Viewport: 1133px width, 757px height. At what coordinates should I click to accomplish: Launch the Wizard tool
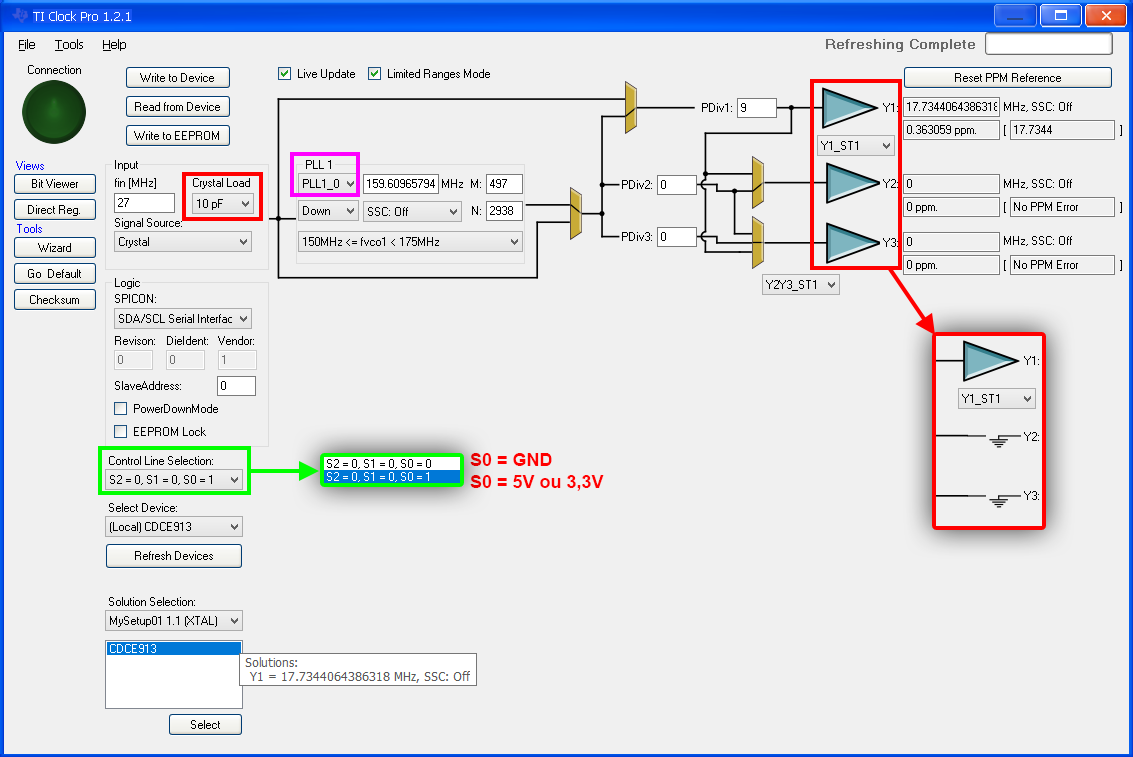tap(55, 248)
